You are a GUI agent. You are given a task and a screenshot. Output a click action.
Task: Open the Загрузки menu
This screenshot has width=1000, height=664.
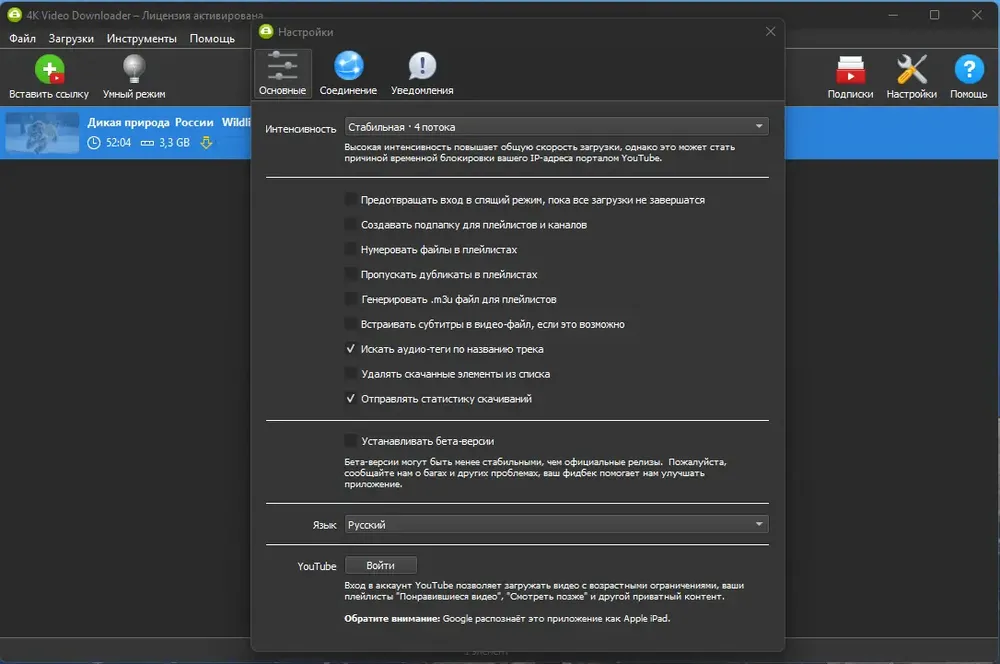[x=71, y=38]
